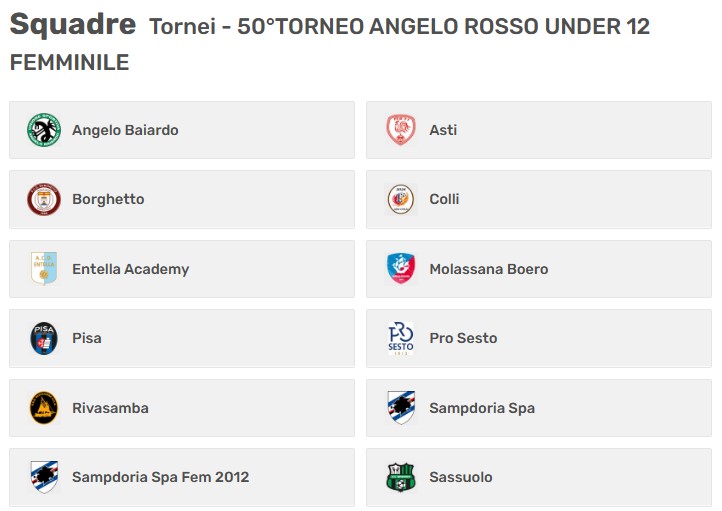Click the Colli team circular logo
This screenshot has height=511, width=722.
401,199
